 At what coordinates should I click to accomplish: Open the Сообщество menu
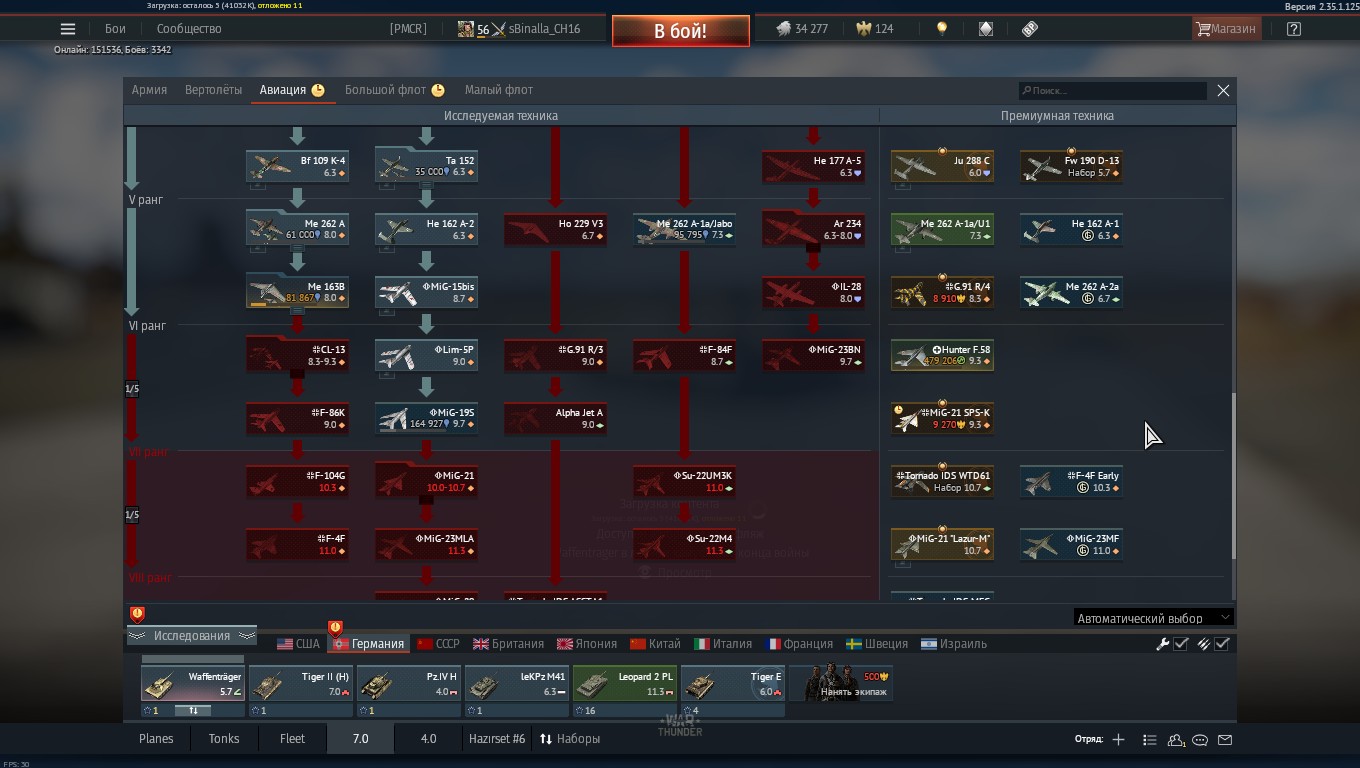click(189, 29)
